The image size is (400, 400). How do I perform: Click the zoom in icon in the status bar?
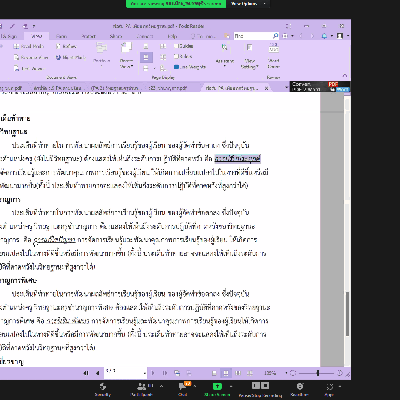tap(340, 373)
